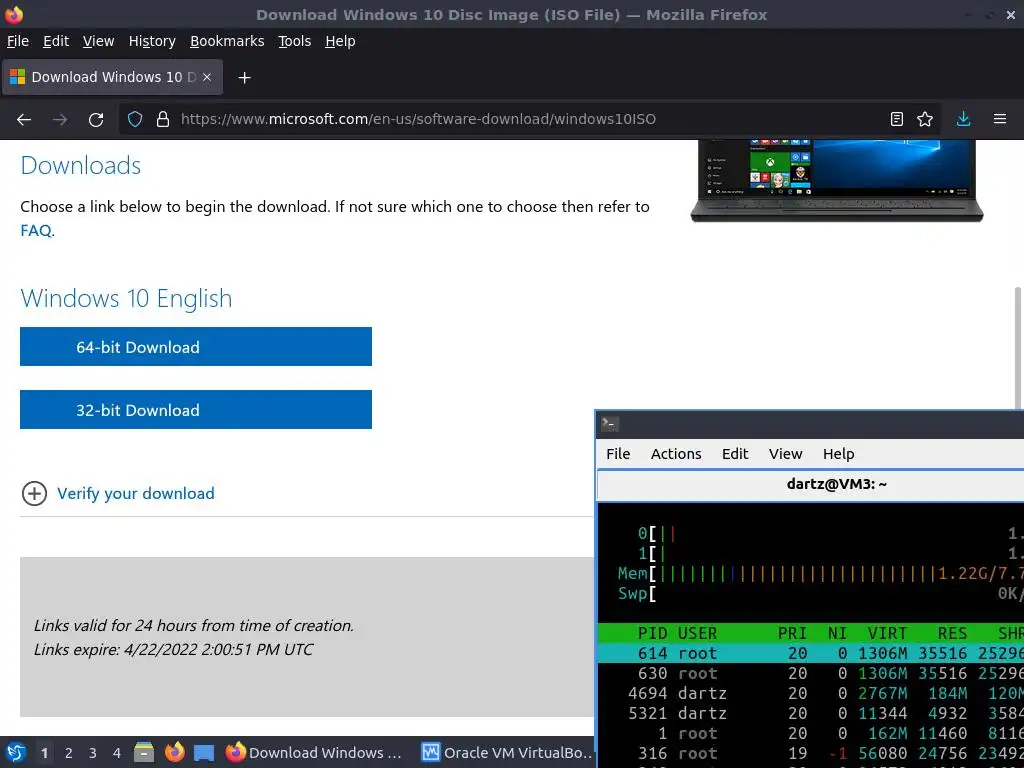Click the blue desktop icon in taskbar

coord(204,753)
